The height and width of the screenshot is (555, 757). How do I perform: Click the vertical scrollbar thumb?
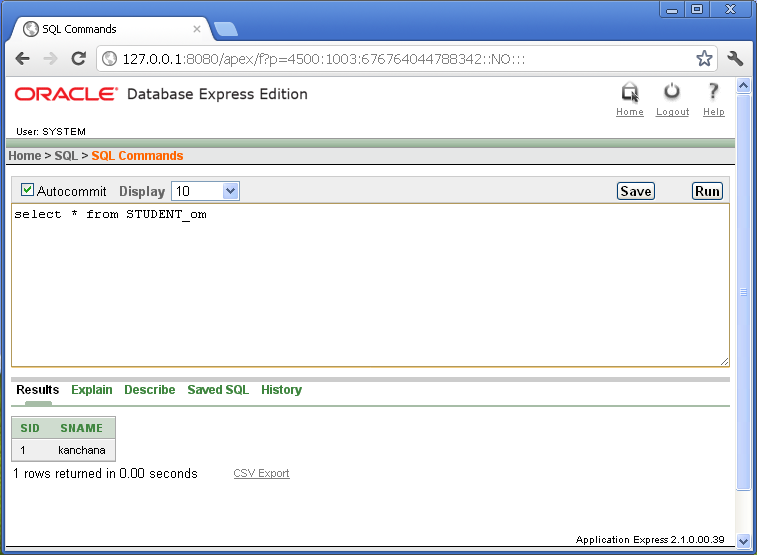[743, 292]
